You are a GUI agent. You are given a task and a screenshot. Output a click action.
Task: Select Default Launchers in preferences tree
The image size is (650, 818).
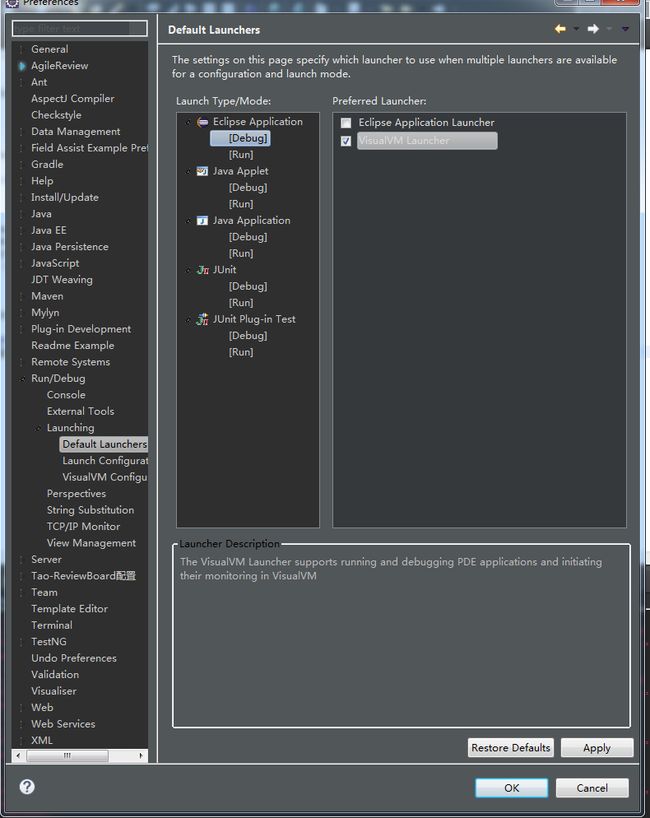104,444
